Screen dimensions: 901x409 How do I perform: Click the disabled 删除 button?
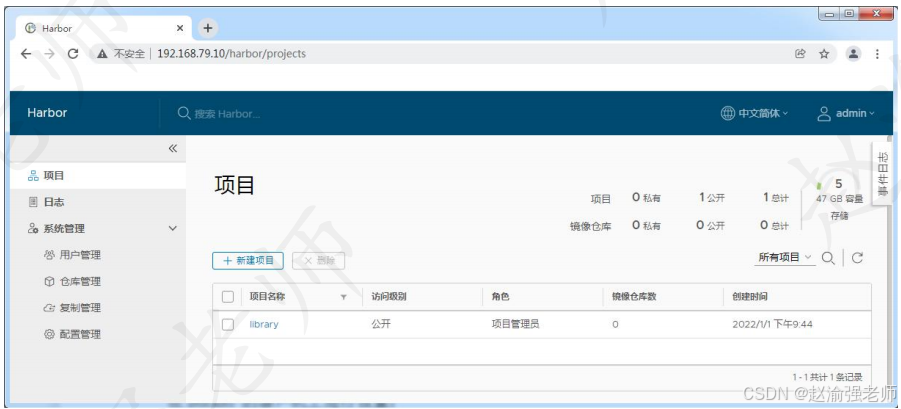click(x=318, y=260)
